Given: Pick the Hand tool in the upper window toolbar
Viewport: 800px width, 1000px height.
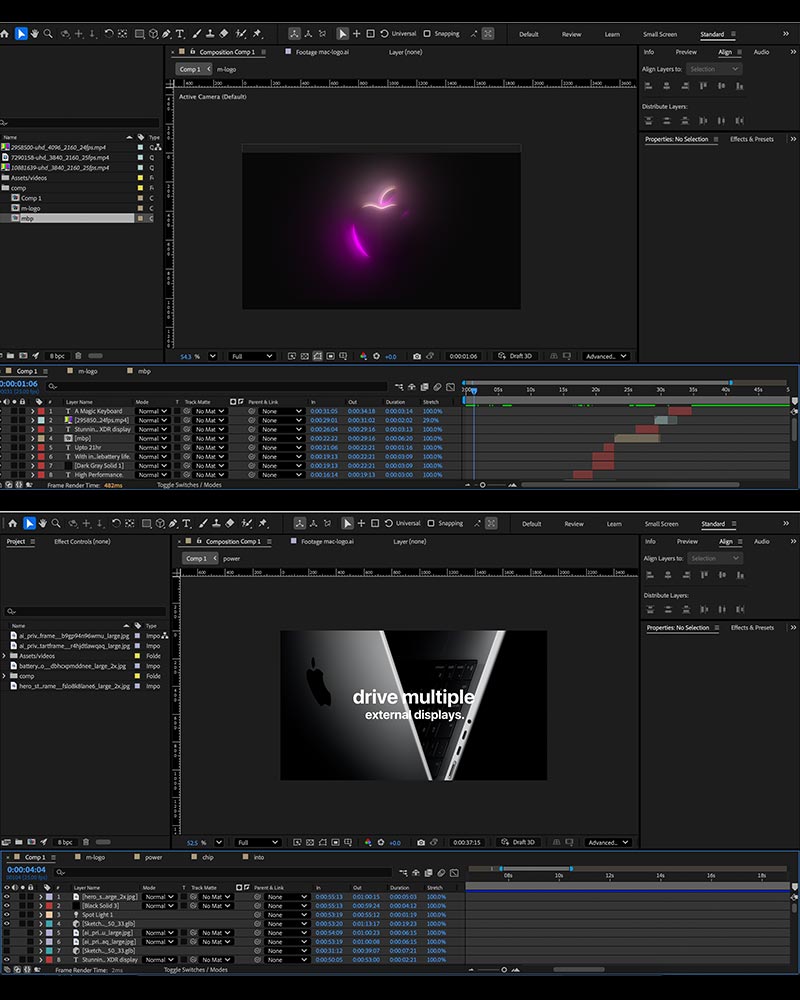Looking at the screenshot, I should [34, 33].
